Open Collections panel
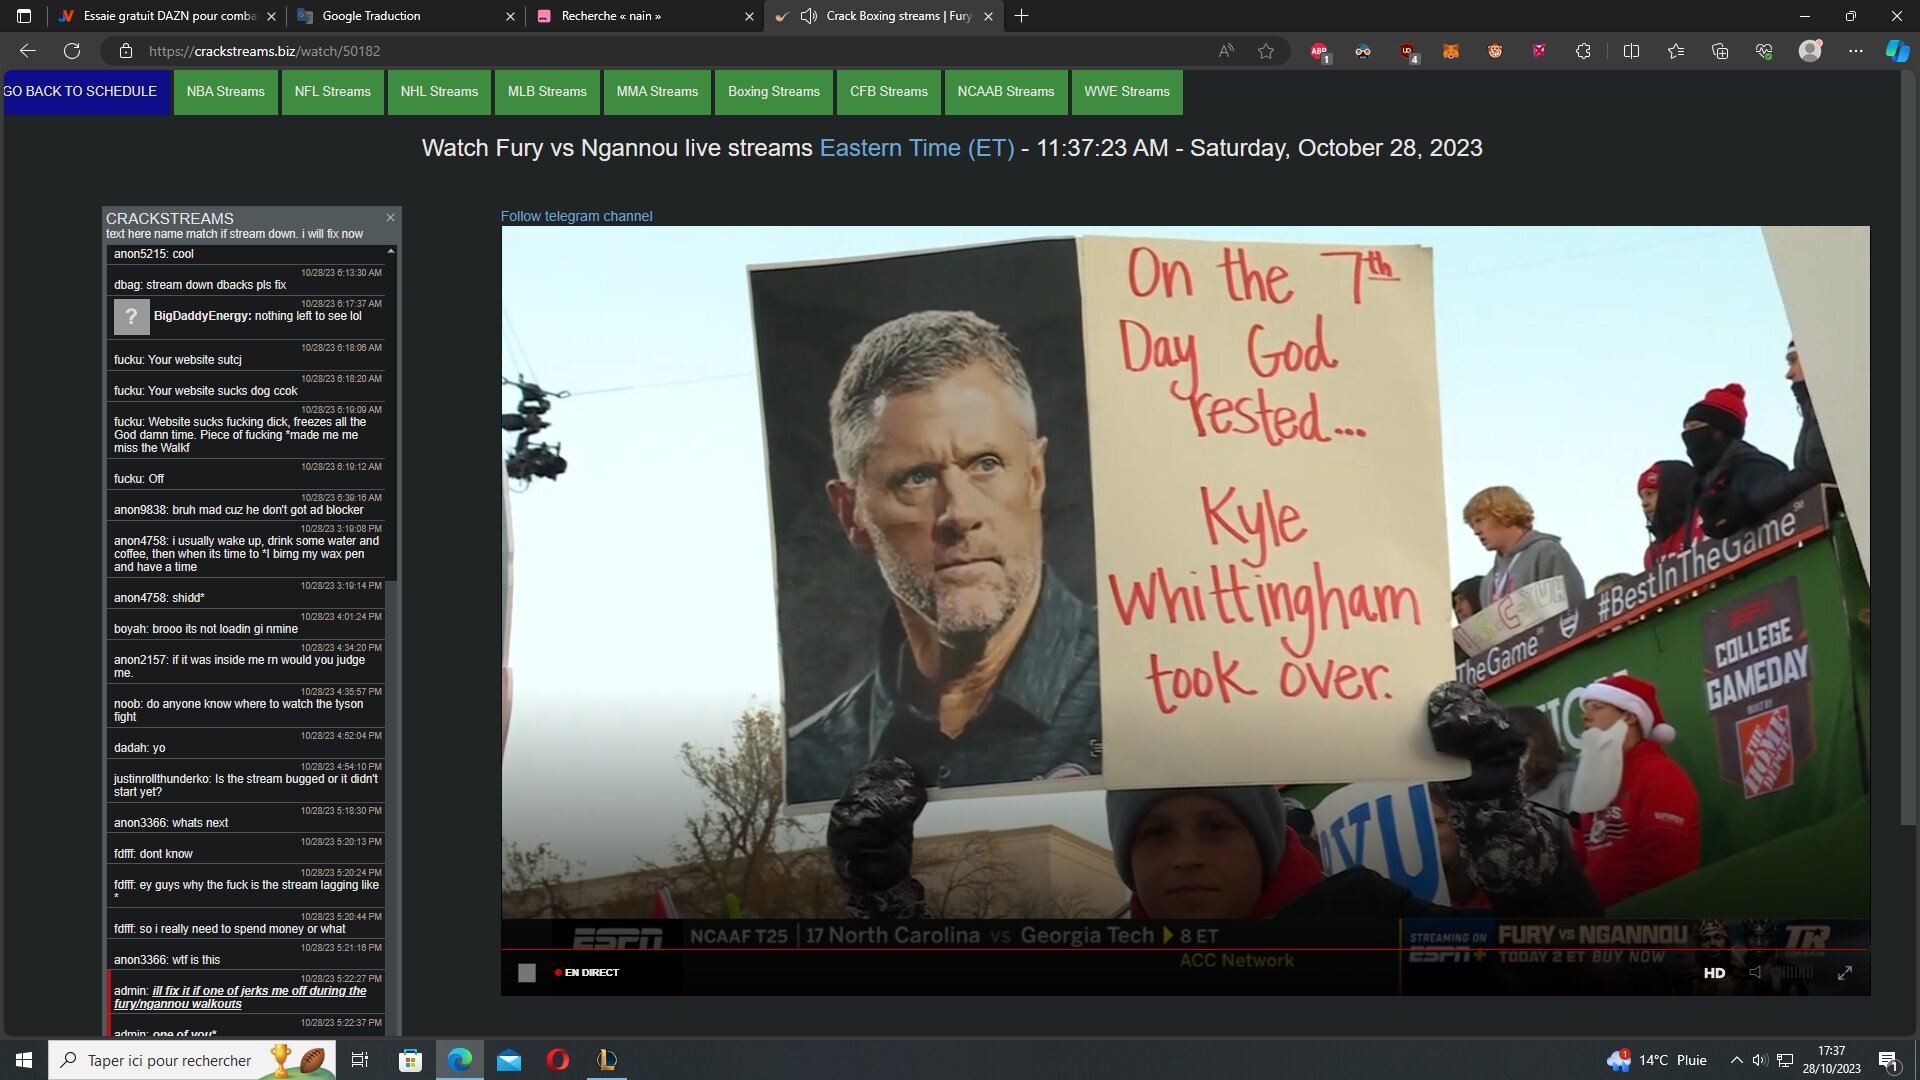1920x1080 pixels. click(x=1720, y=51)
